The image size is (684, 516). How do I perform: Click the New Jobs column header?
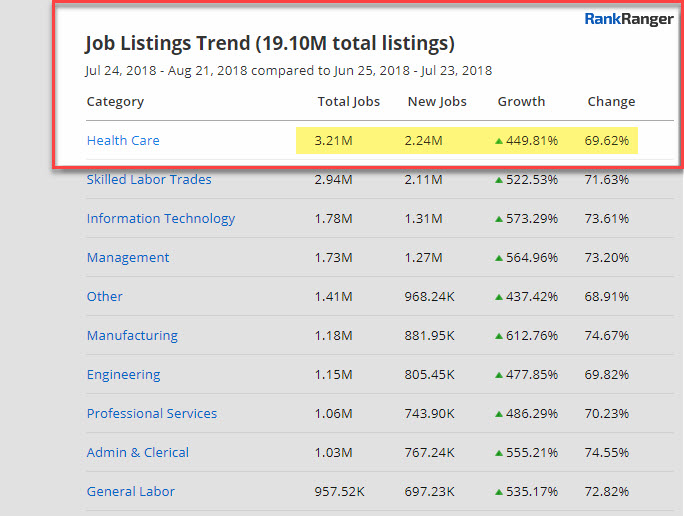[x=437, y=102]
